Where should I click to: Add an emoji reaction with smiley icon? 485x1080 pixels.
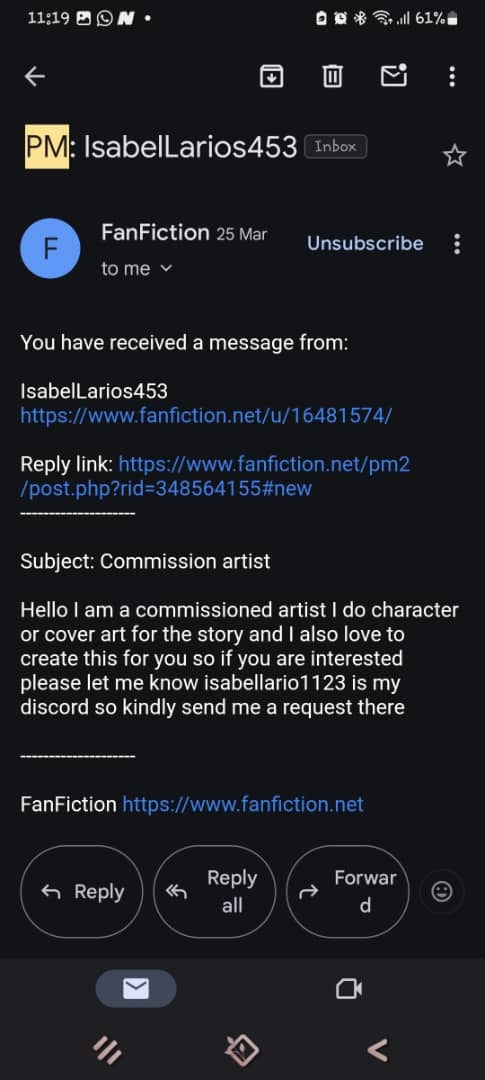pyautogui.click(x=442, y=892)
